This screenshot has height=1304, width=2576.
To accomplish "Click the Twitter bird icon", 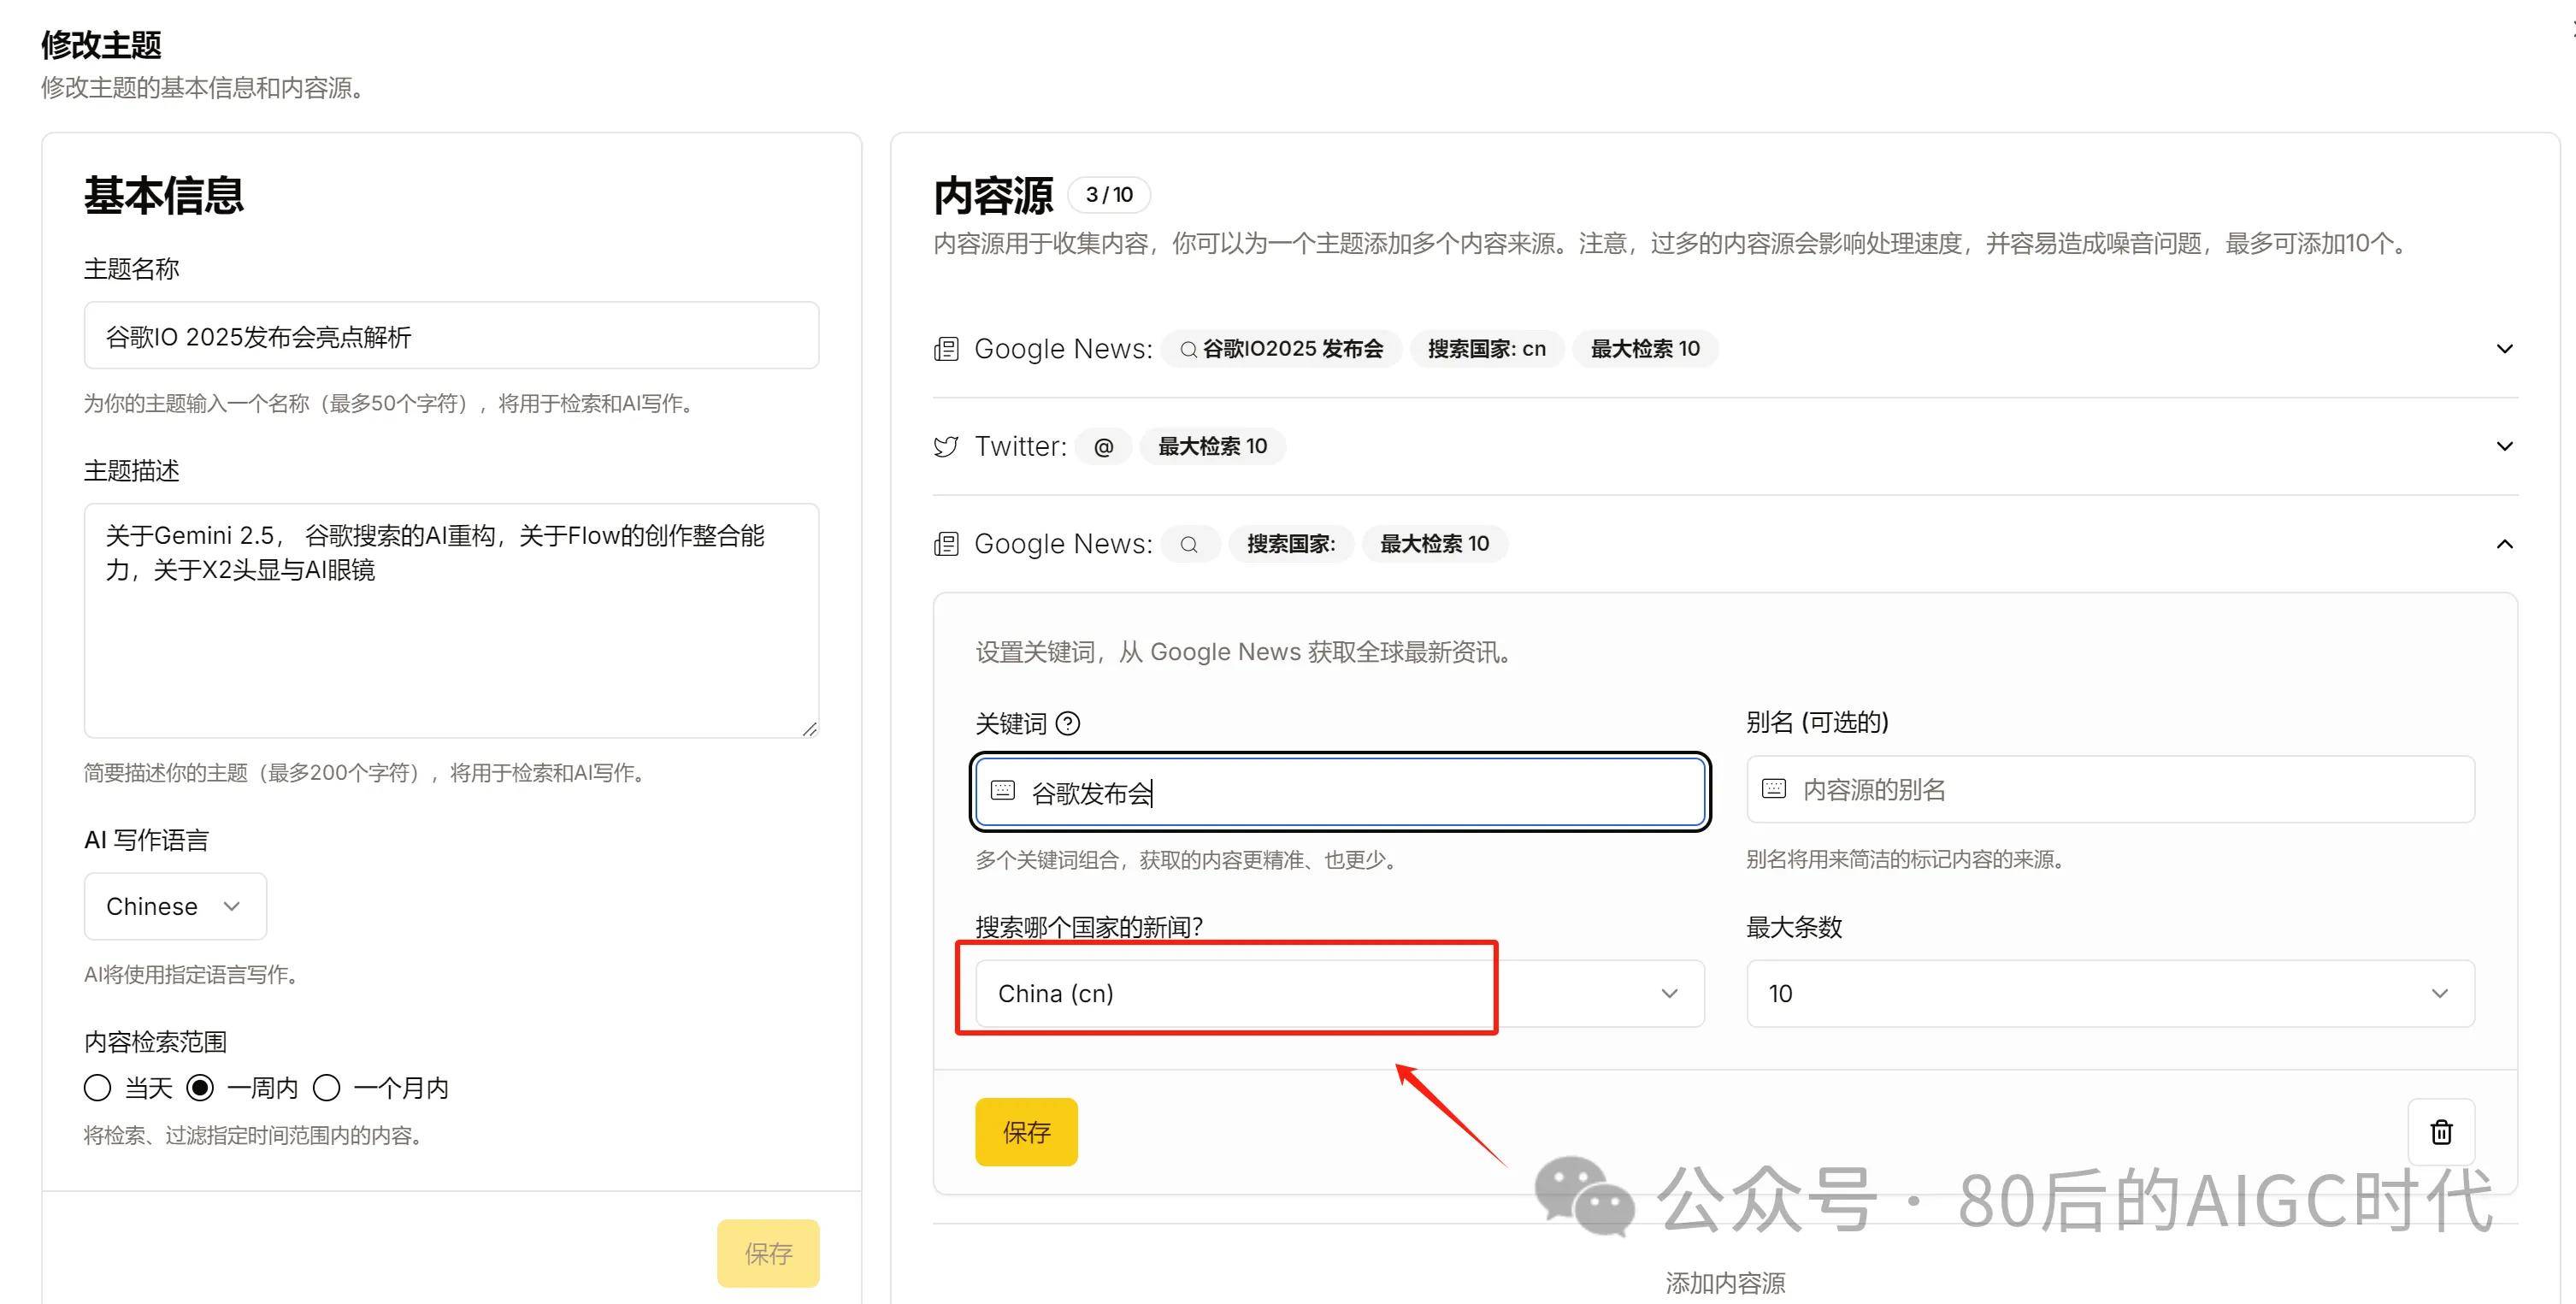I will (x=946, y=446).
